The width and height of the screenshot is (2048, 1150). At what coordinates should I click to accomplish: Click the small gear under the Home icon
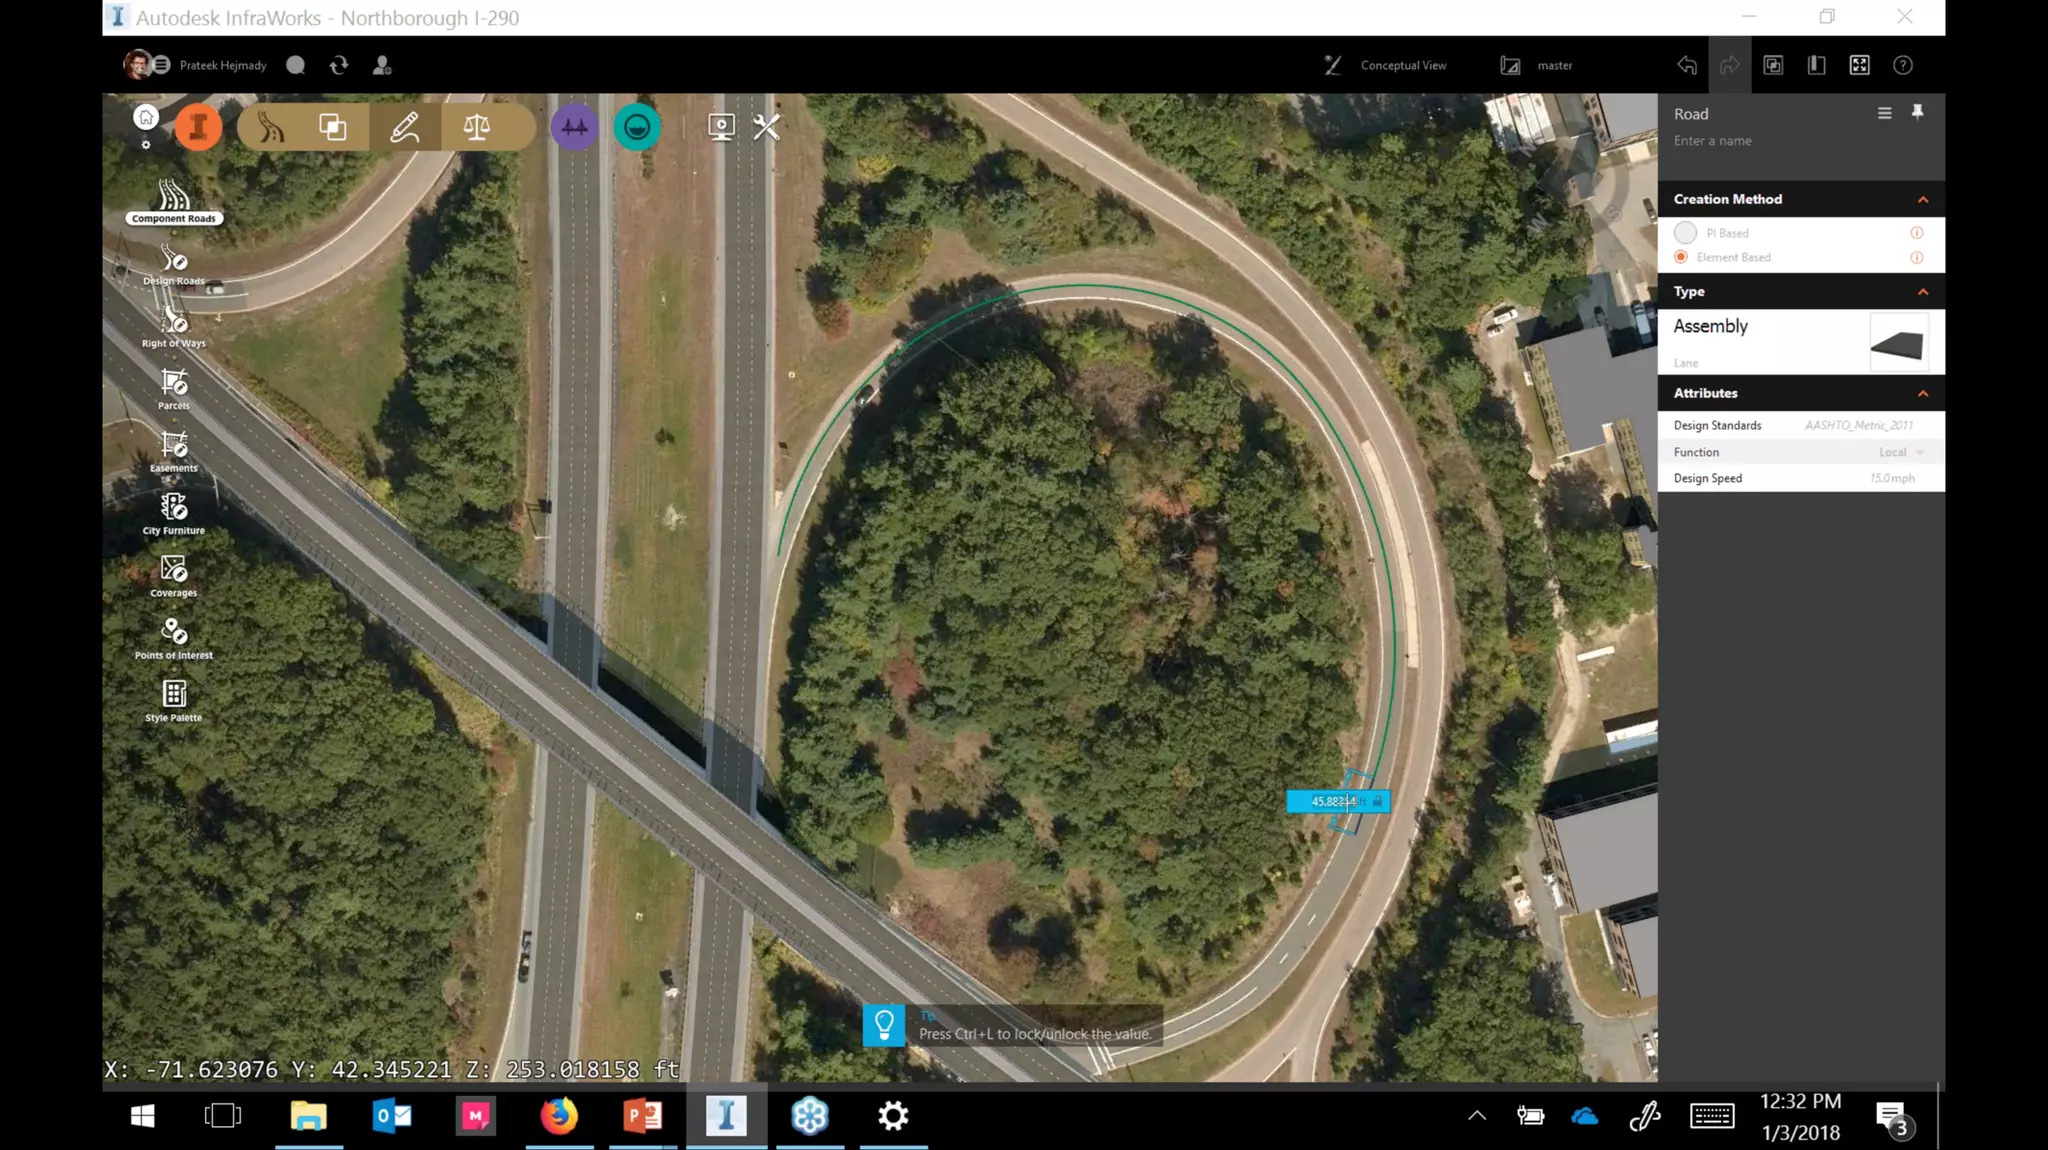146,145
